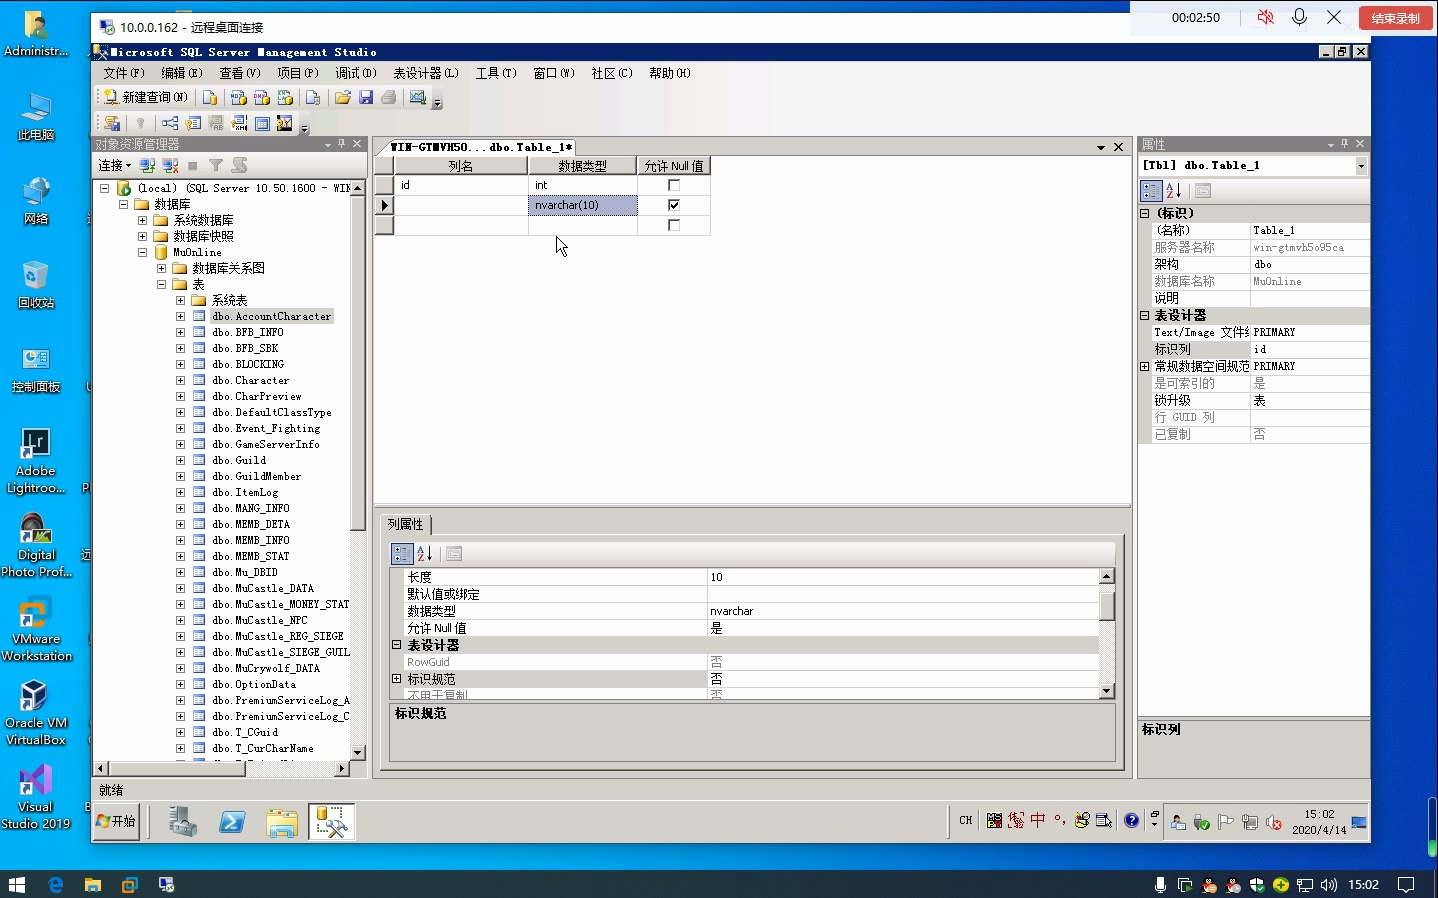Open the [Tbl] dbo.Table_1 properties dropdown
This screenshot has height=898, width=1438.
pos(1361,166)
